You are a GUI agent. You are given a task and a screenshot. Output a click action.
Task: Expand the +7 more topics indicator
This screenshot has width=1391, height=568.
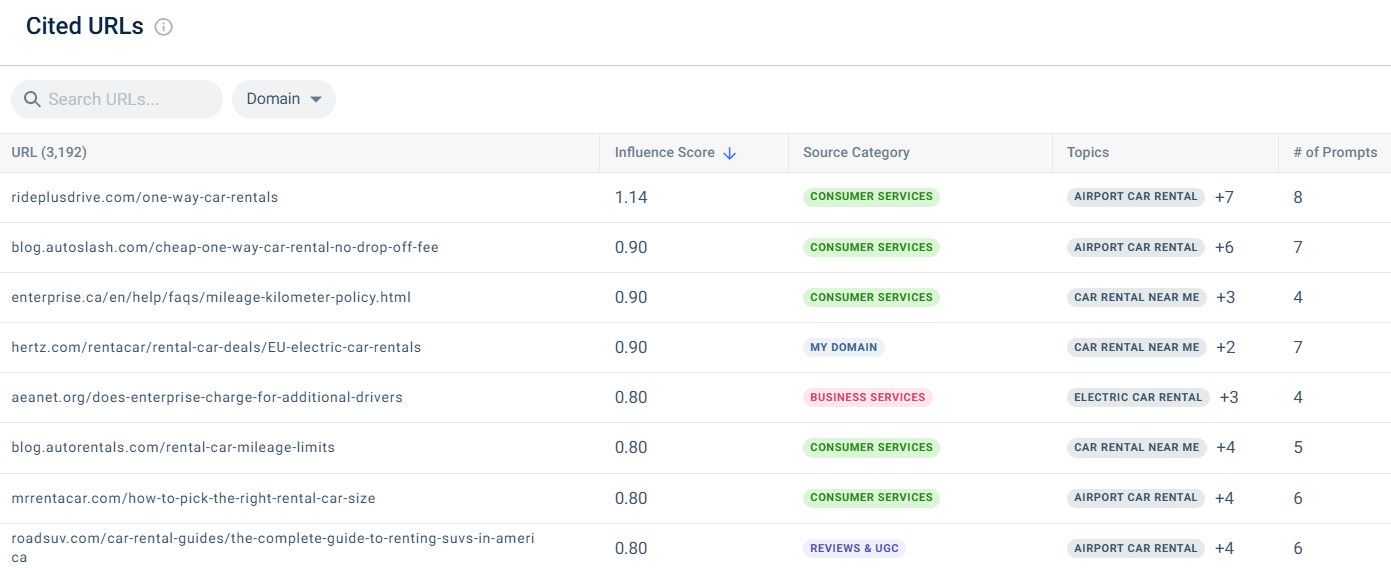click(x=1225, y=197)
